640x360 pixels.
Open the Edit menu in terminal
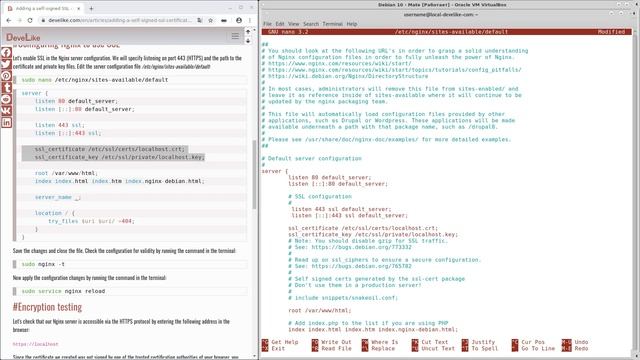(x=280, y=24)
